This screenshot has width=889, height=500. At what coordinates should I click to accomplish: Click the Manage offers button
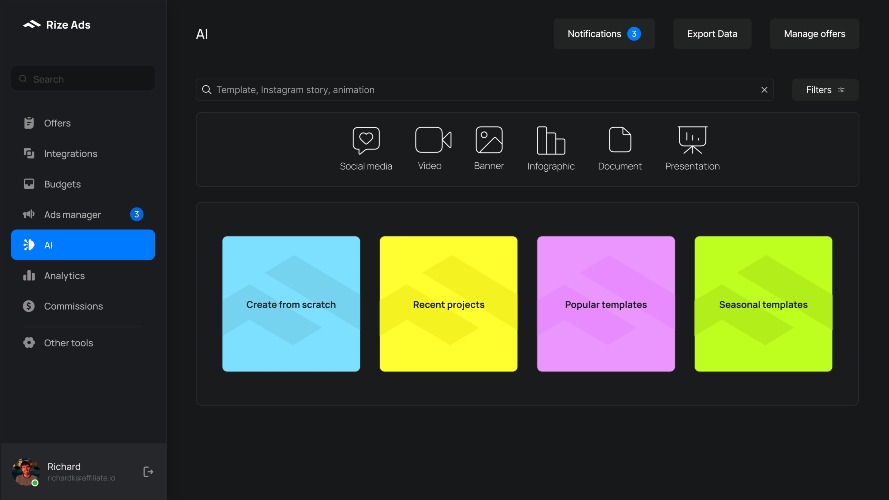tap(814, 34)
